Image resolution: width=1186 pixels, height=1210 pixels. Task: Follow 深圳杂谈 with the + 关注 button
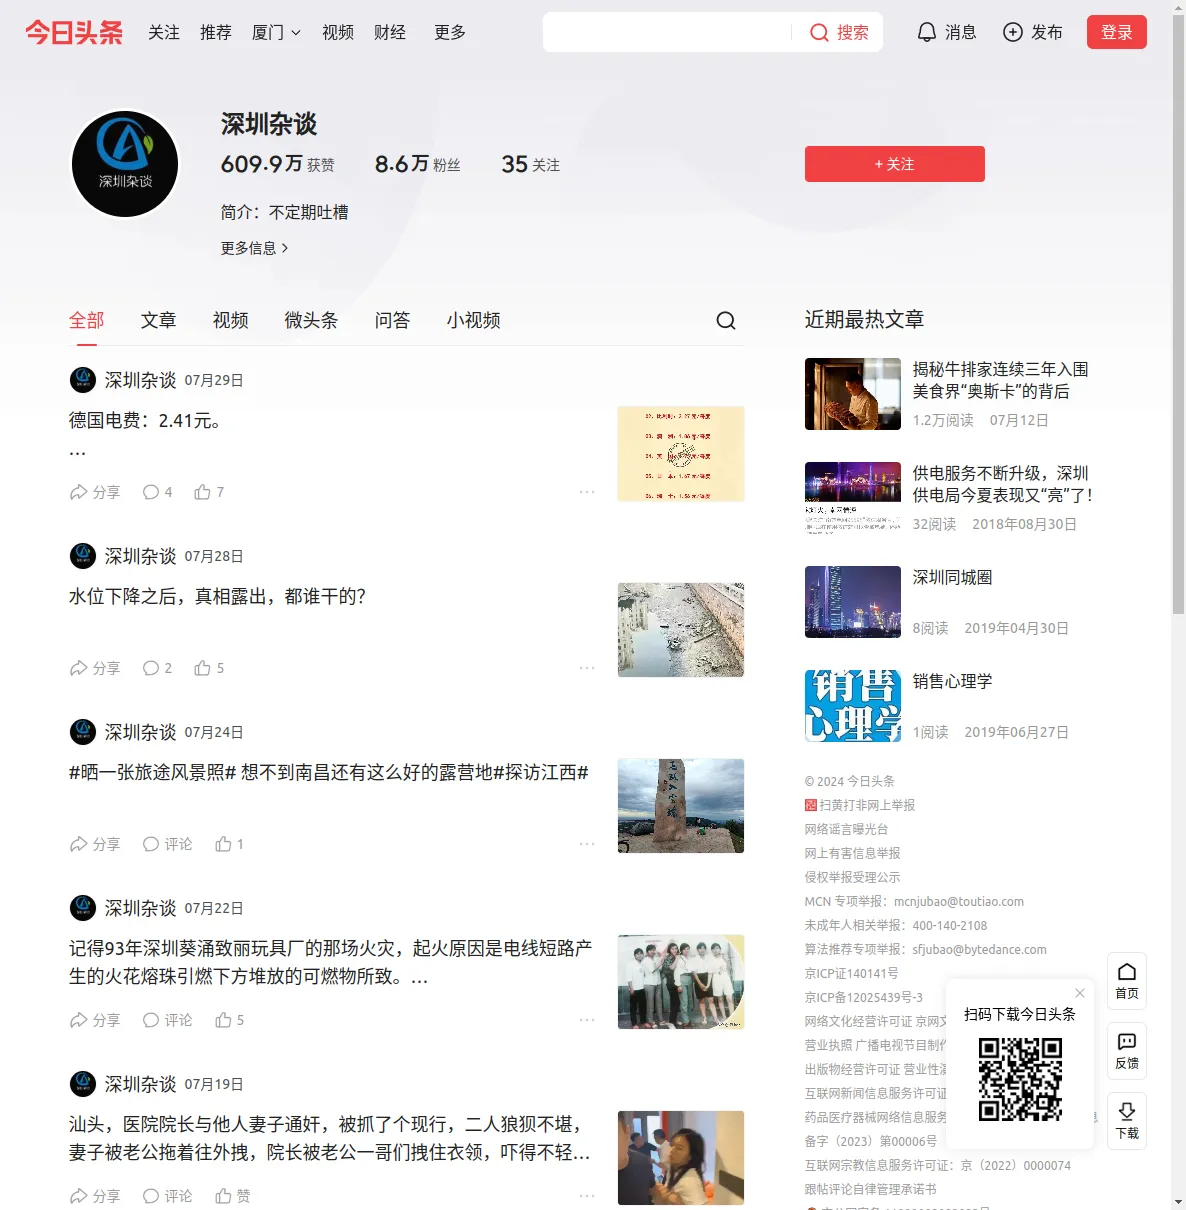click(x=895, y=164)
